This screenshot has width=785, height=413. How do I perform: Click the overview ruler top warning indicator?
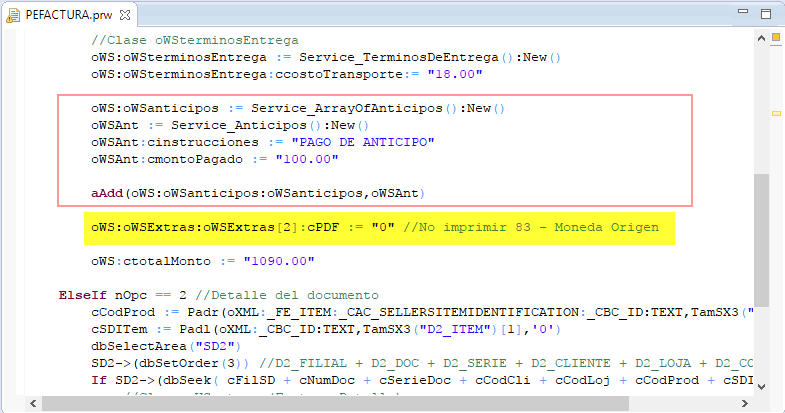tap(776, 37)
